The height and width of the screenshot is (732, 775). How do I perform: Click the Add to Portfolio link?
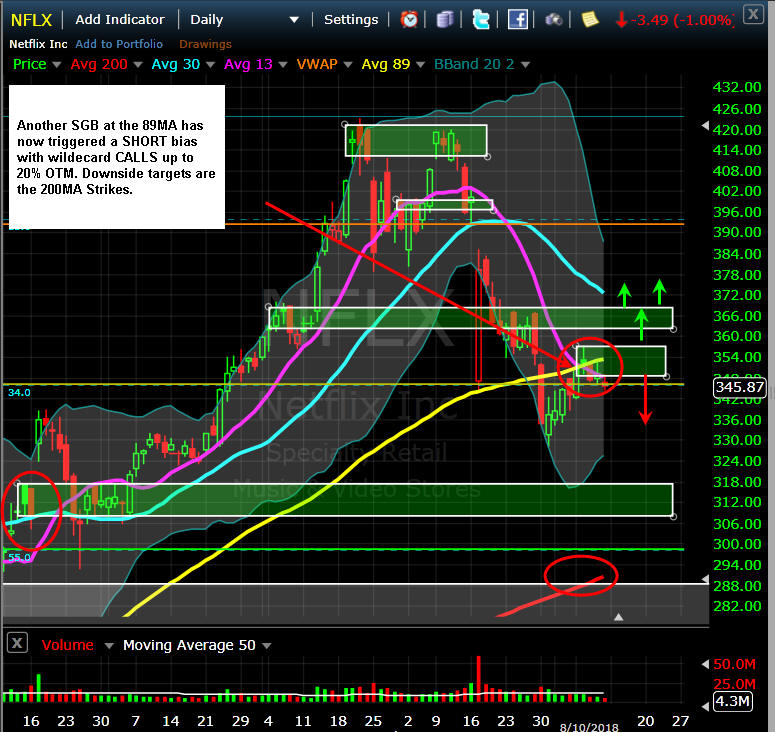click(x=119, y=44)
